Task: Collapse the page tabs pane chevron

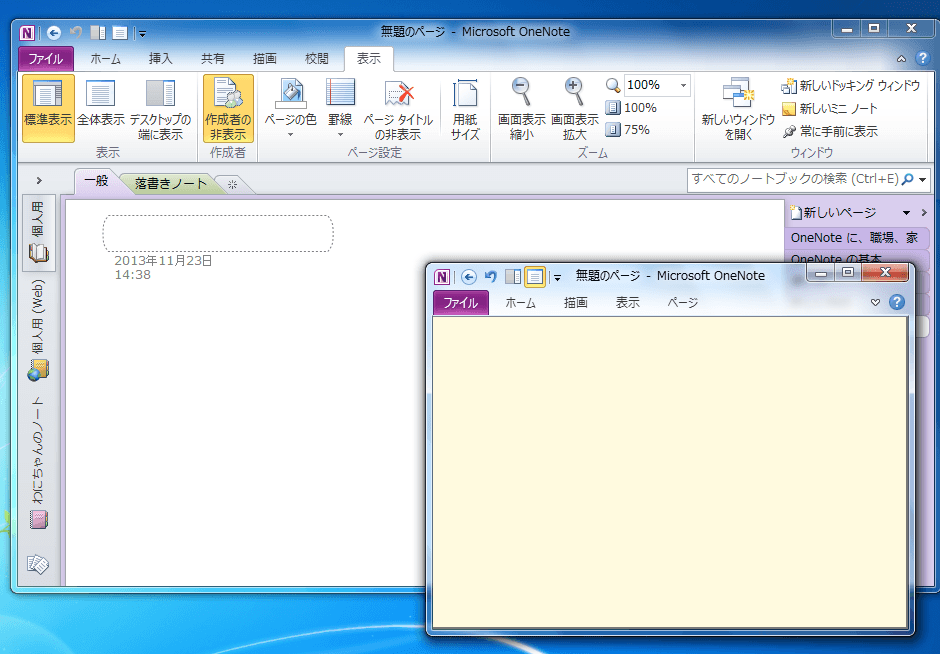Action: point(924,213)
